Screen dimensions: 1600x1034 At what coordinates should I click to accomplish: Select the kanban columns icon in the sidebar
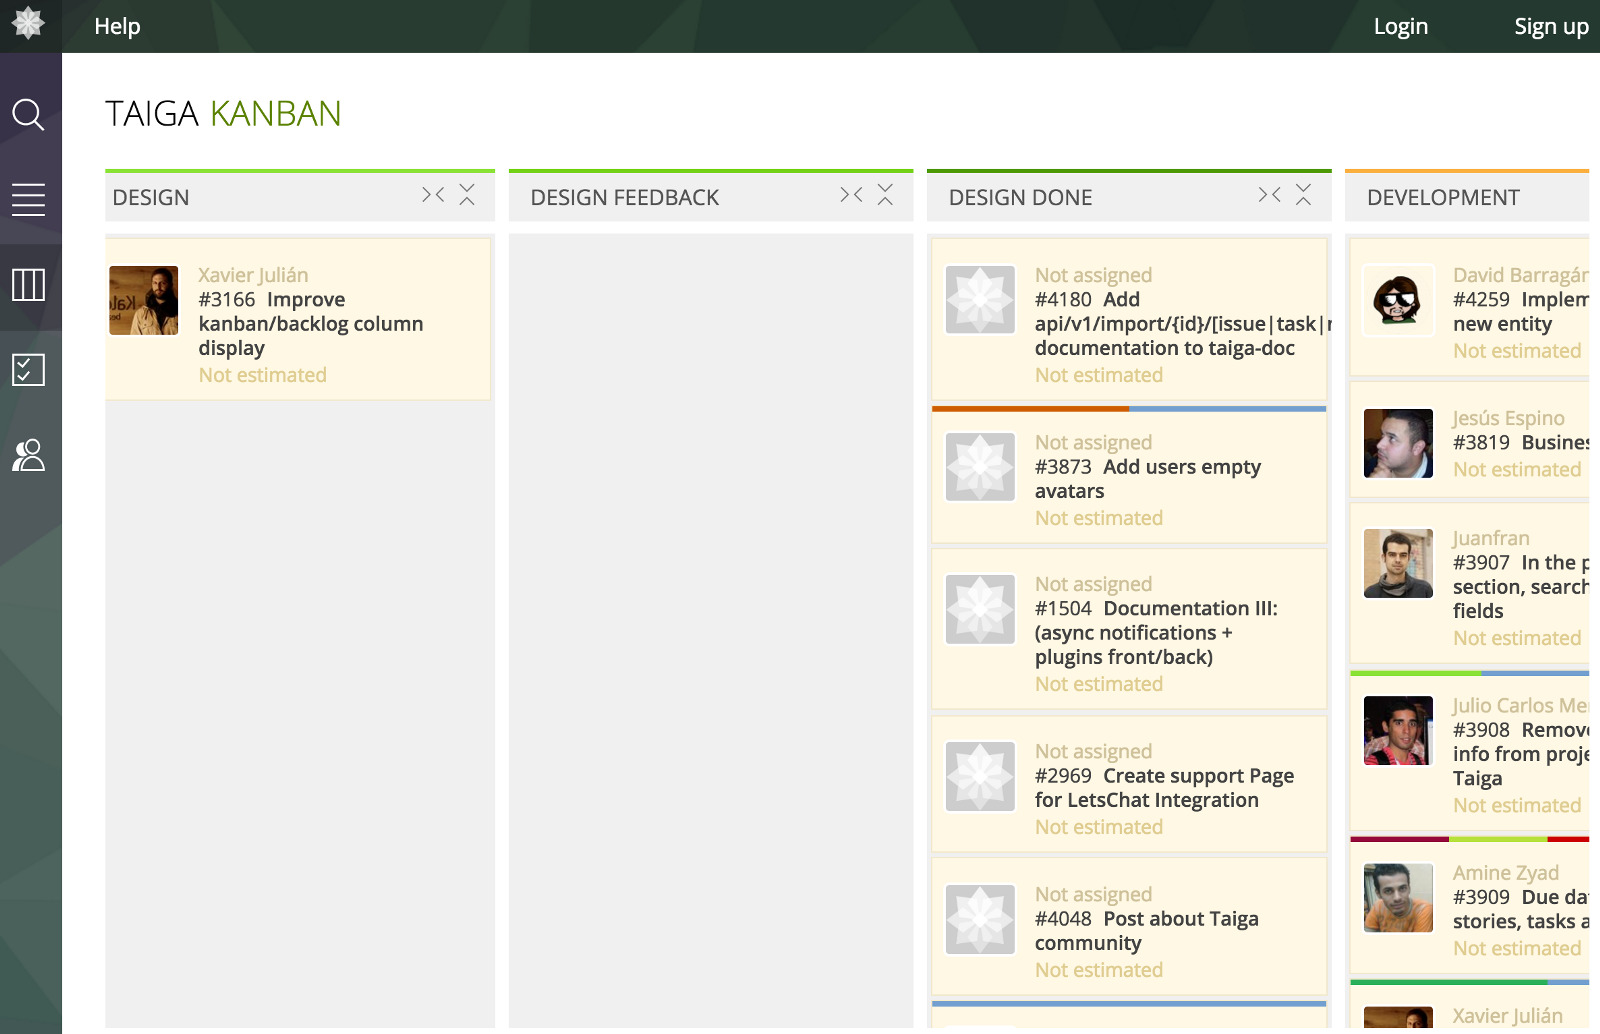coord(28,285)
